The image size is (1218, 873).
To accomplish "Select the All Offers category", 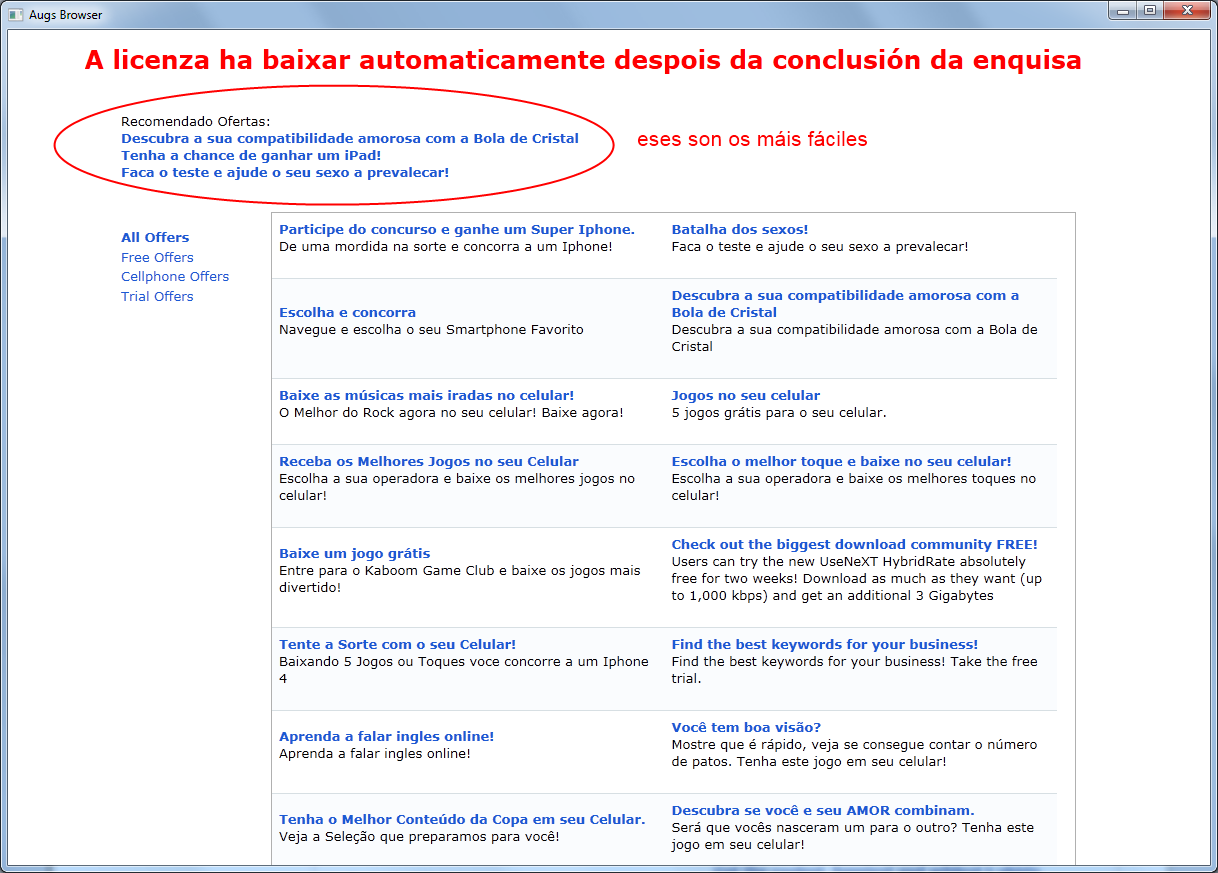I will 154,237.
